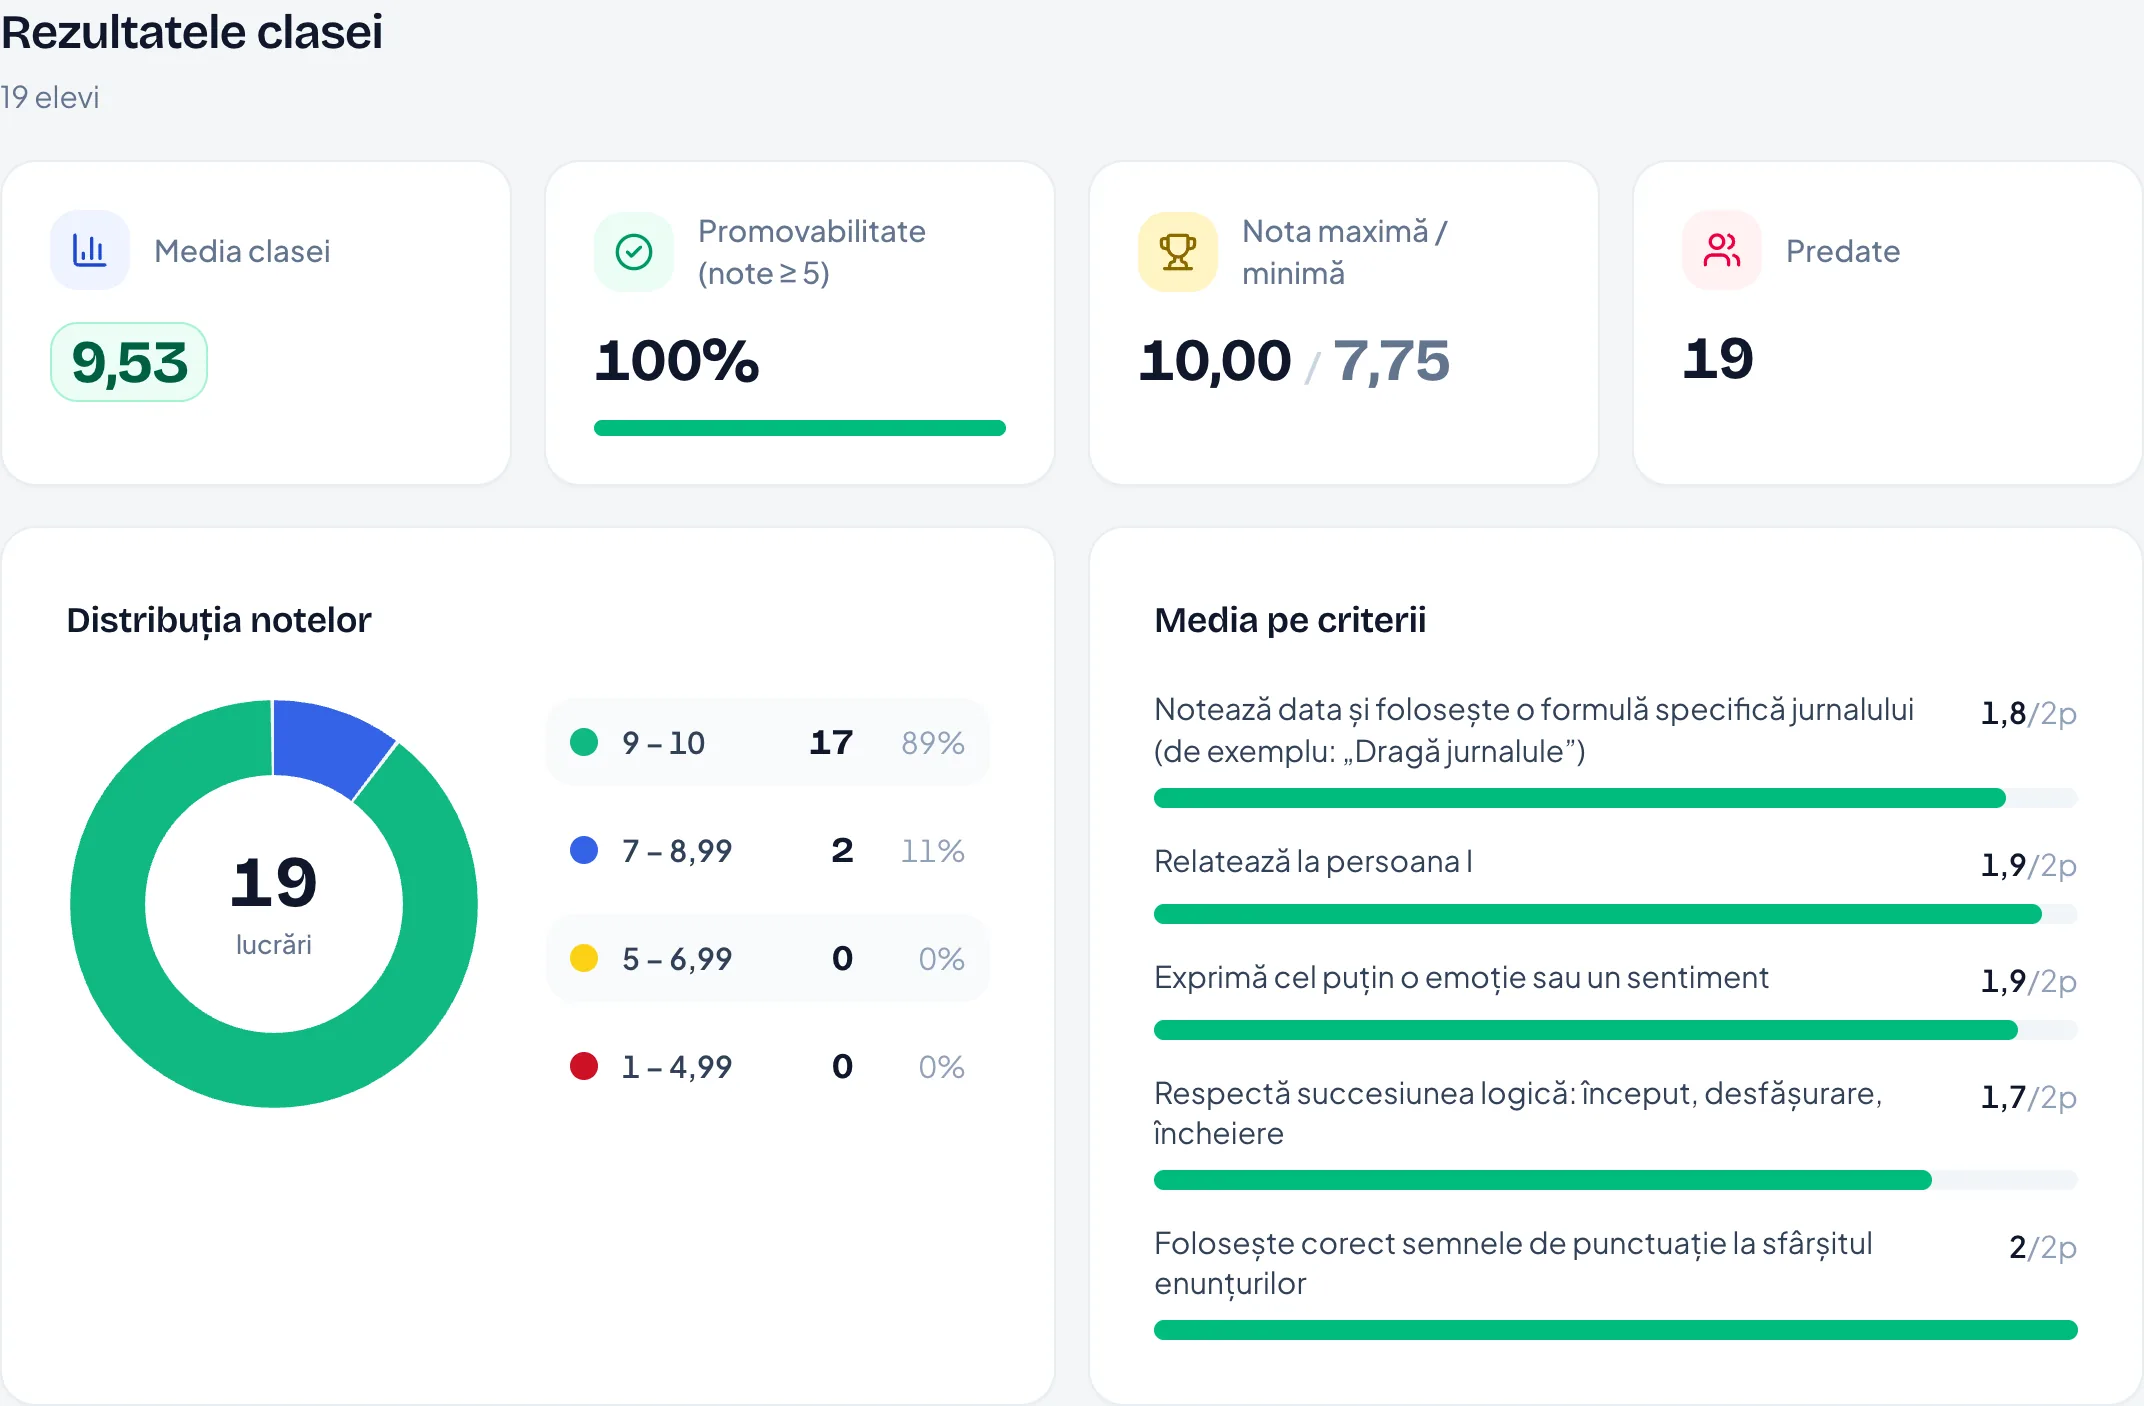Click the Promovabilitate 100% progress bar
The image size is (2144, 1406).
pos(800,428)
